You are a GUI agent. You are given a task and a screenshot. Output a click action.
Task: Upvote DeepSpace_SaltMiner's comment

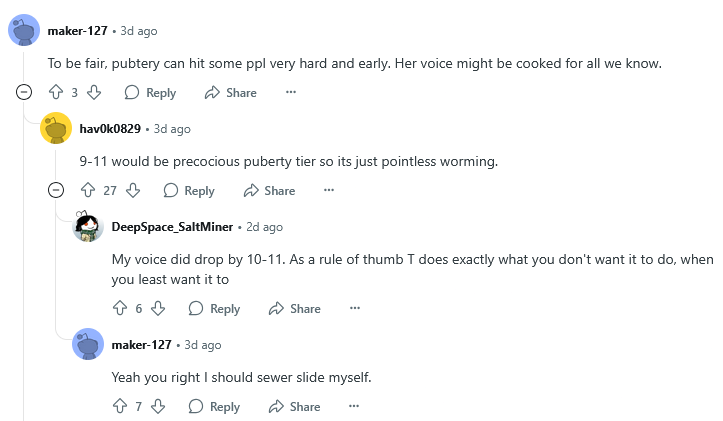click(x=120, y=309)
